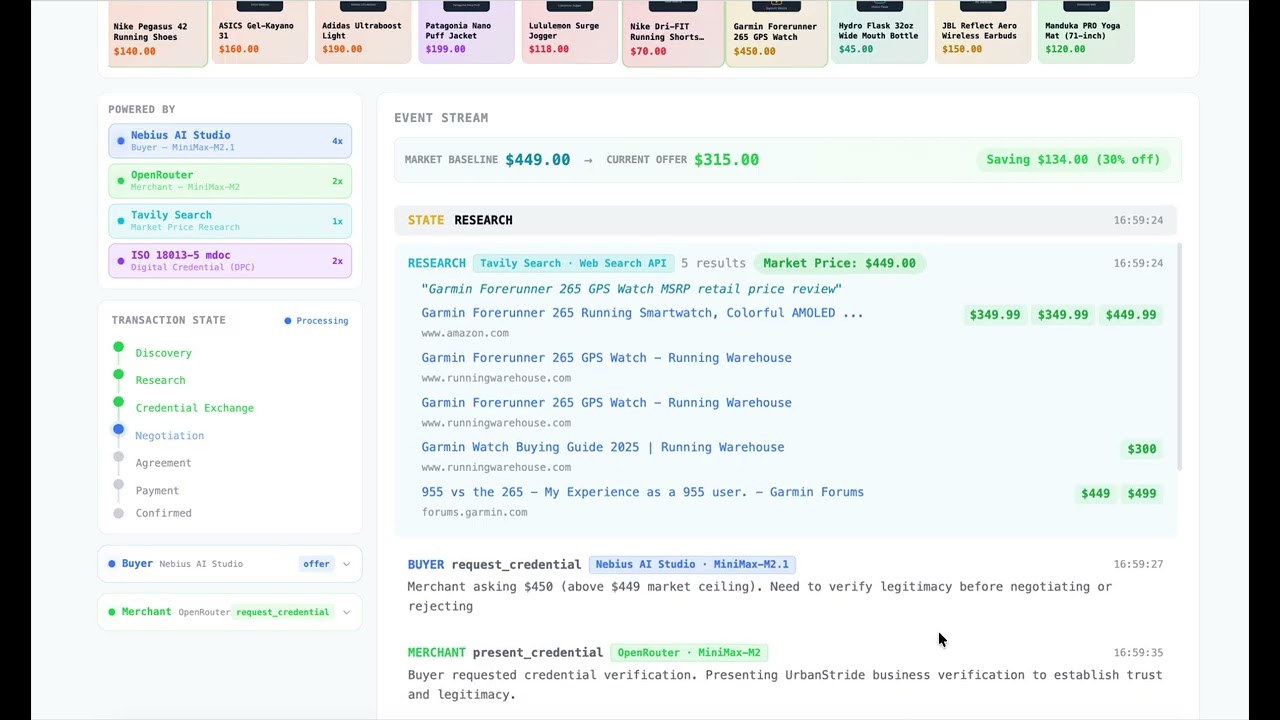Open the Nike Pegasus 42 Running Shoes card
1280x720 pixels.
click(x=158, y=33)
